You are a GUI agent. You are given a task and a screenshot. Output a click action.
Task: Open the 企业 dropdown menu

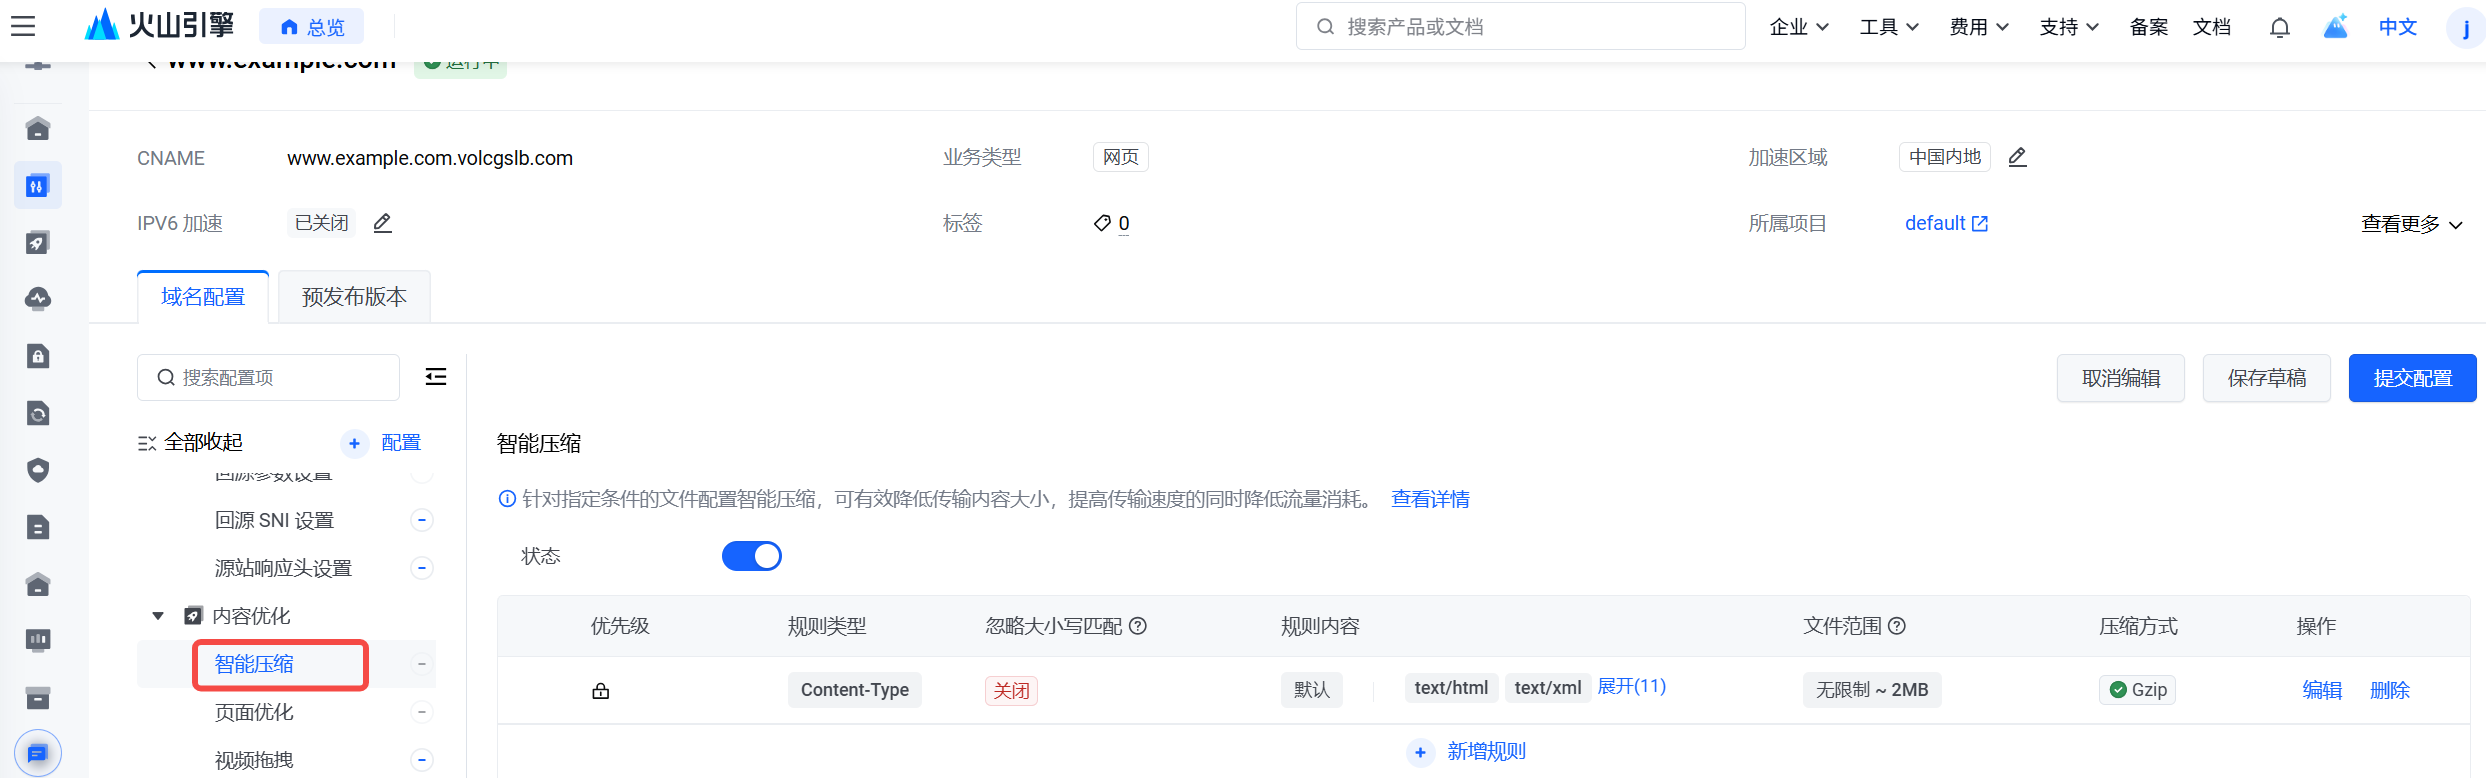click(x=1798, y=27)
